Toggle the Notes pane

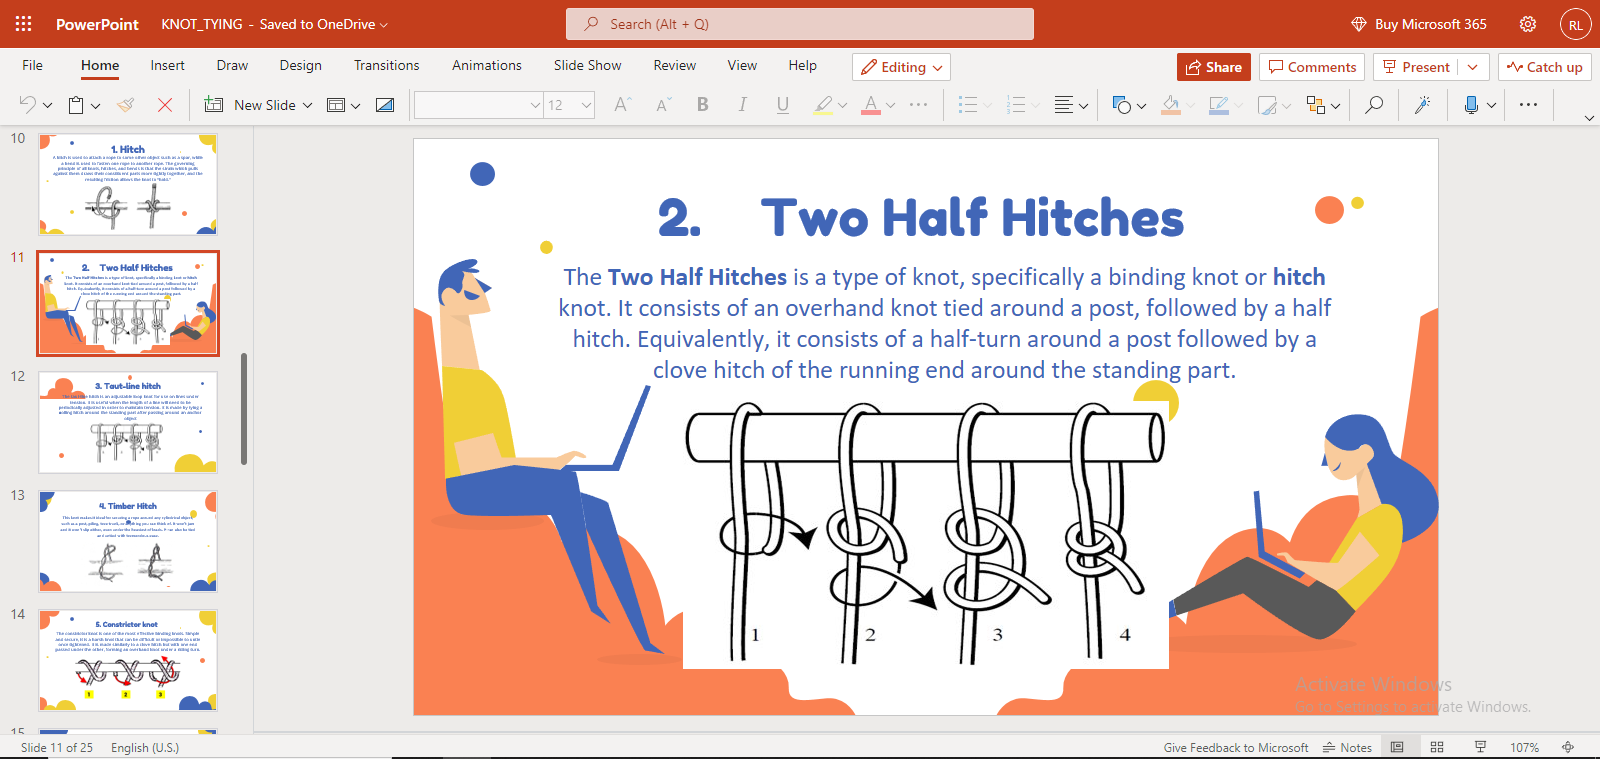(x=1347, y=747)
